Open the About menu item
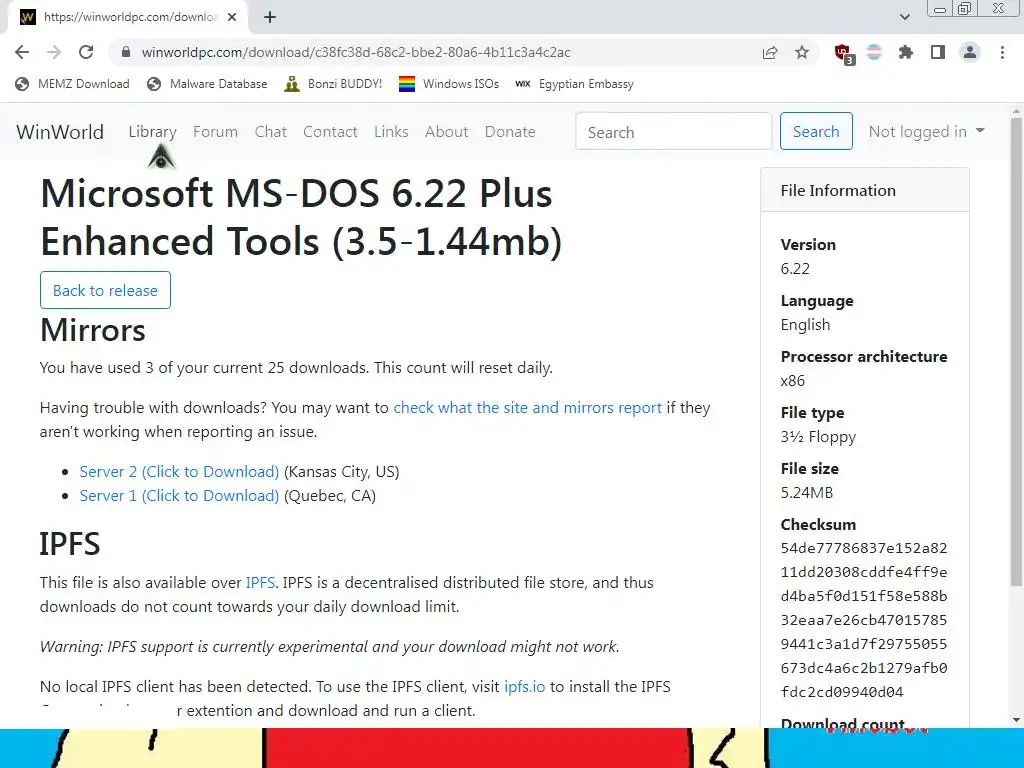This screenshot has width=1024, height=768. [x=447, y=131]
